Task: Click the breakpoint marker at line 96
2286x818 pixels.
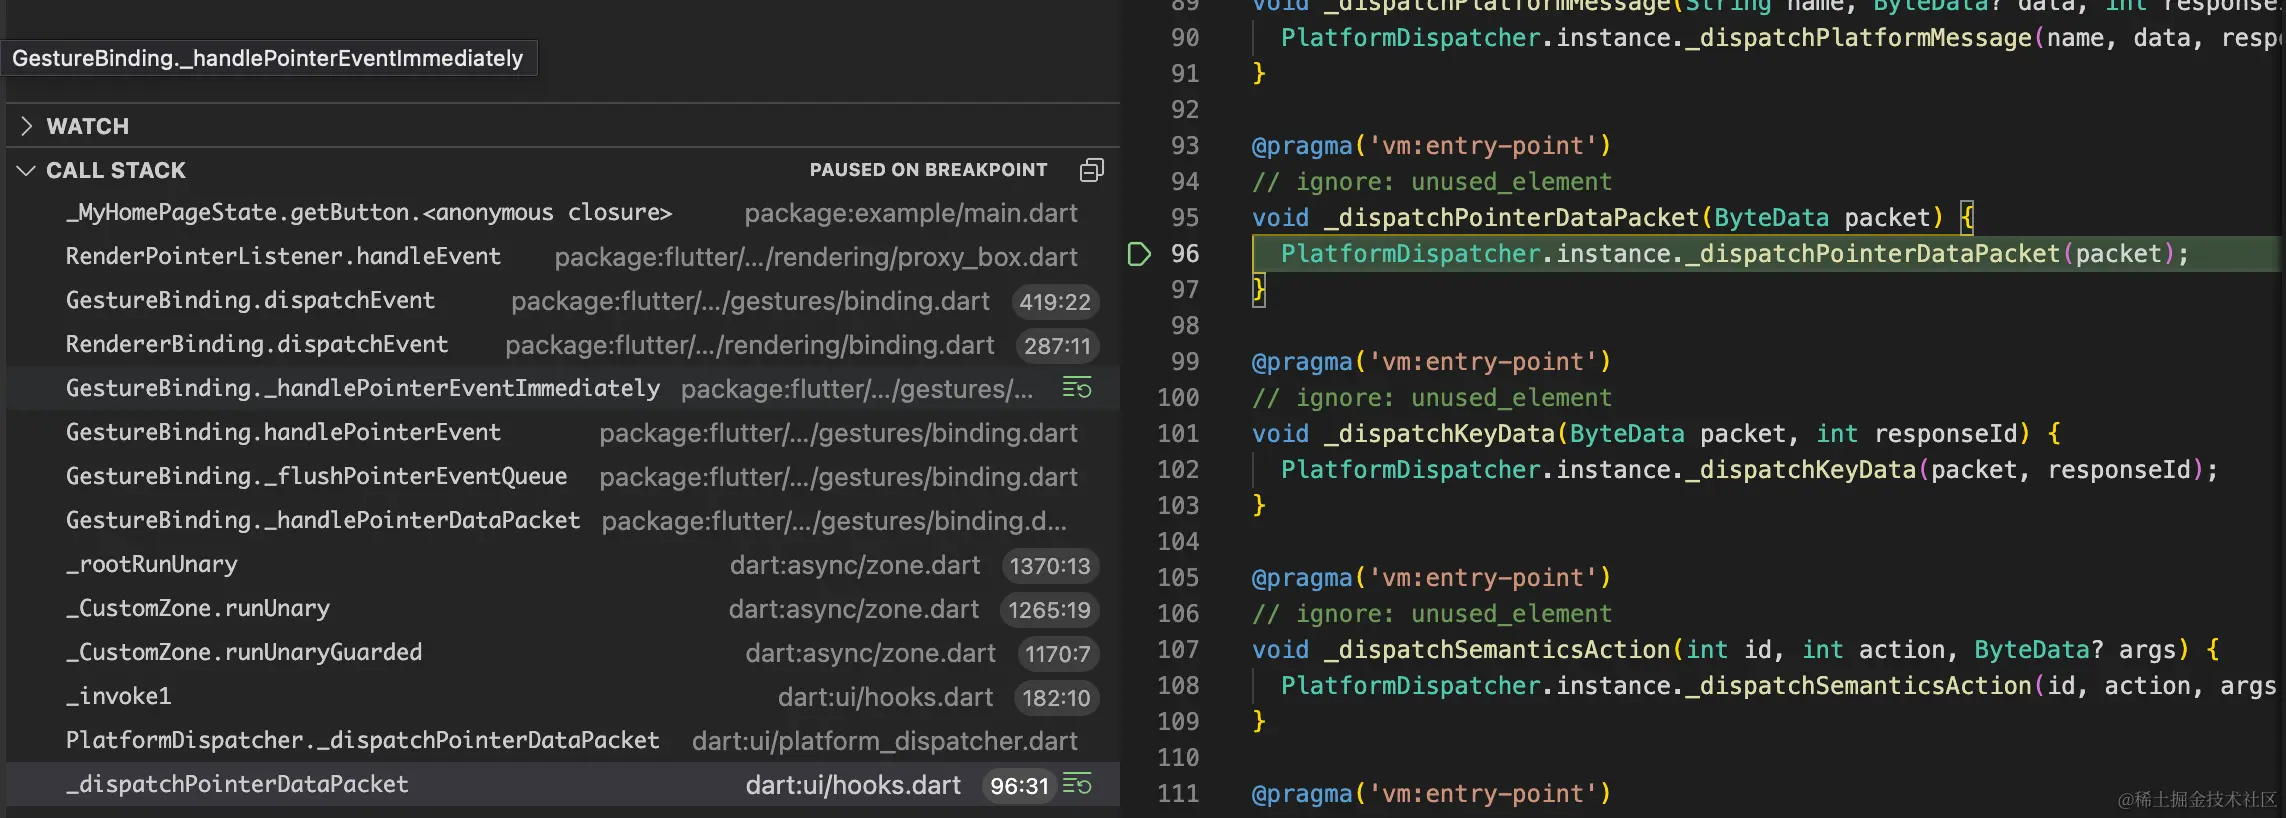Action: click(x=1139, y=254)
